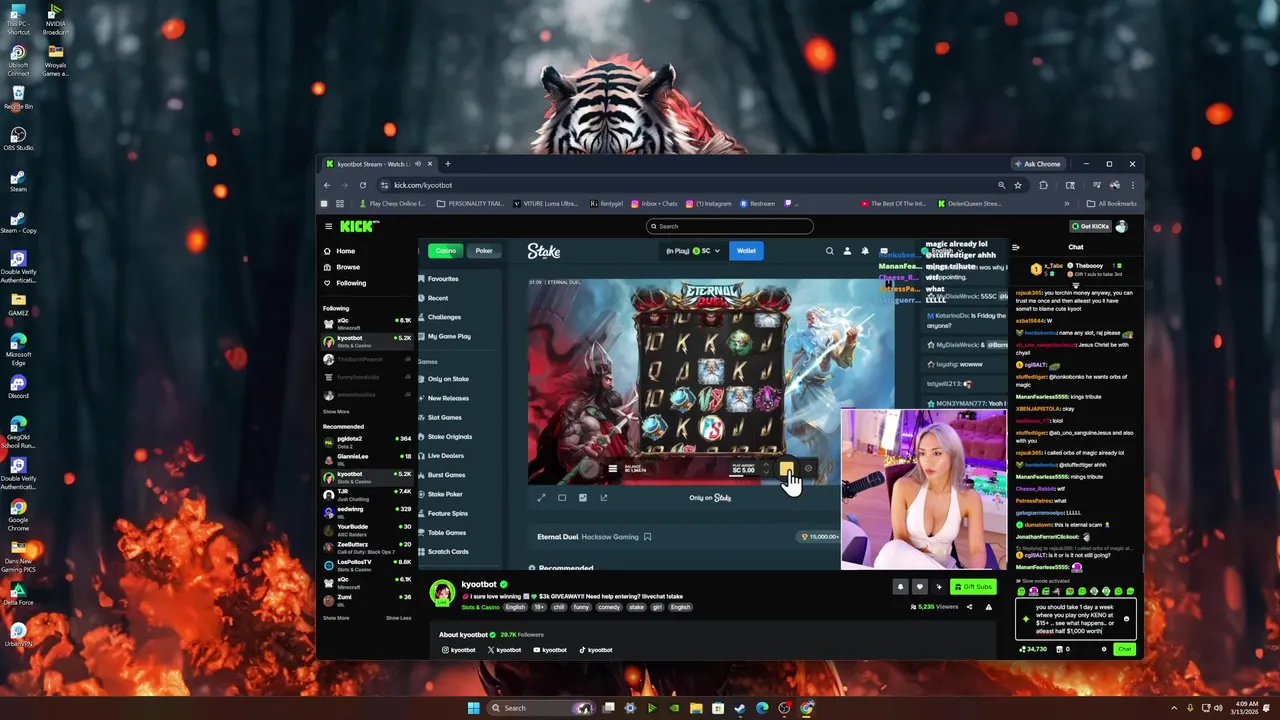The image size is (1280, 720).
Task: Open Favourites in the Stake sidebar
Action: coord(439,279)
